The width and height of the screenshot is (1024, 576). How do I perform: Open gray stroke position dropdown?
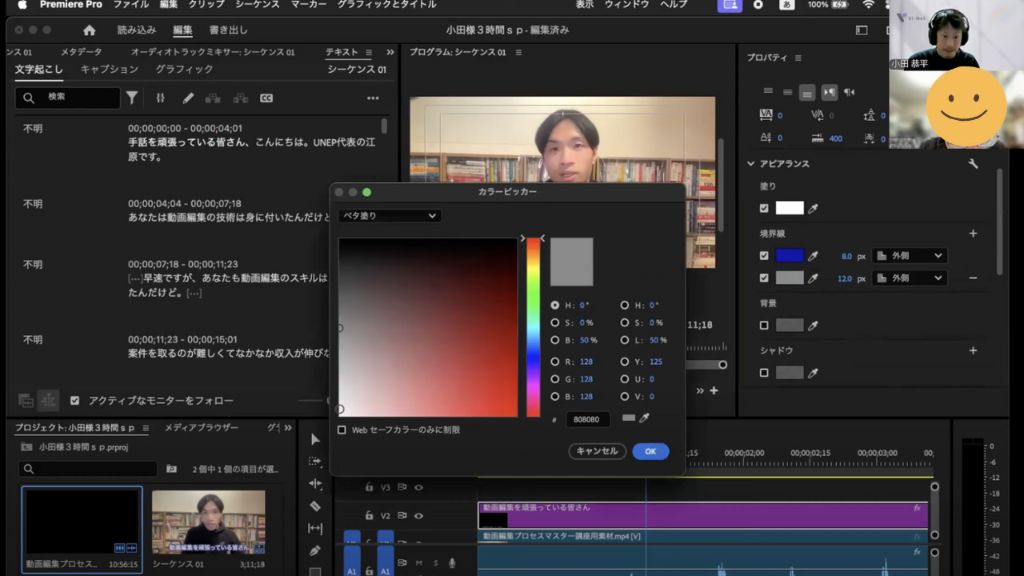pos(909,278)
